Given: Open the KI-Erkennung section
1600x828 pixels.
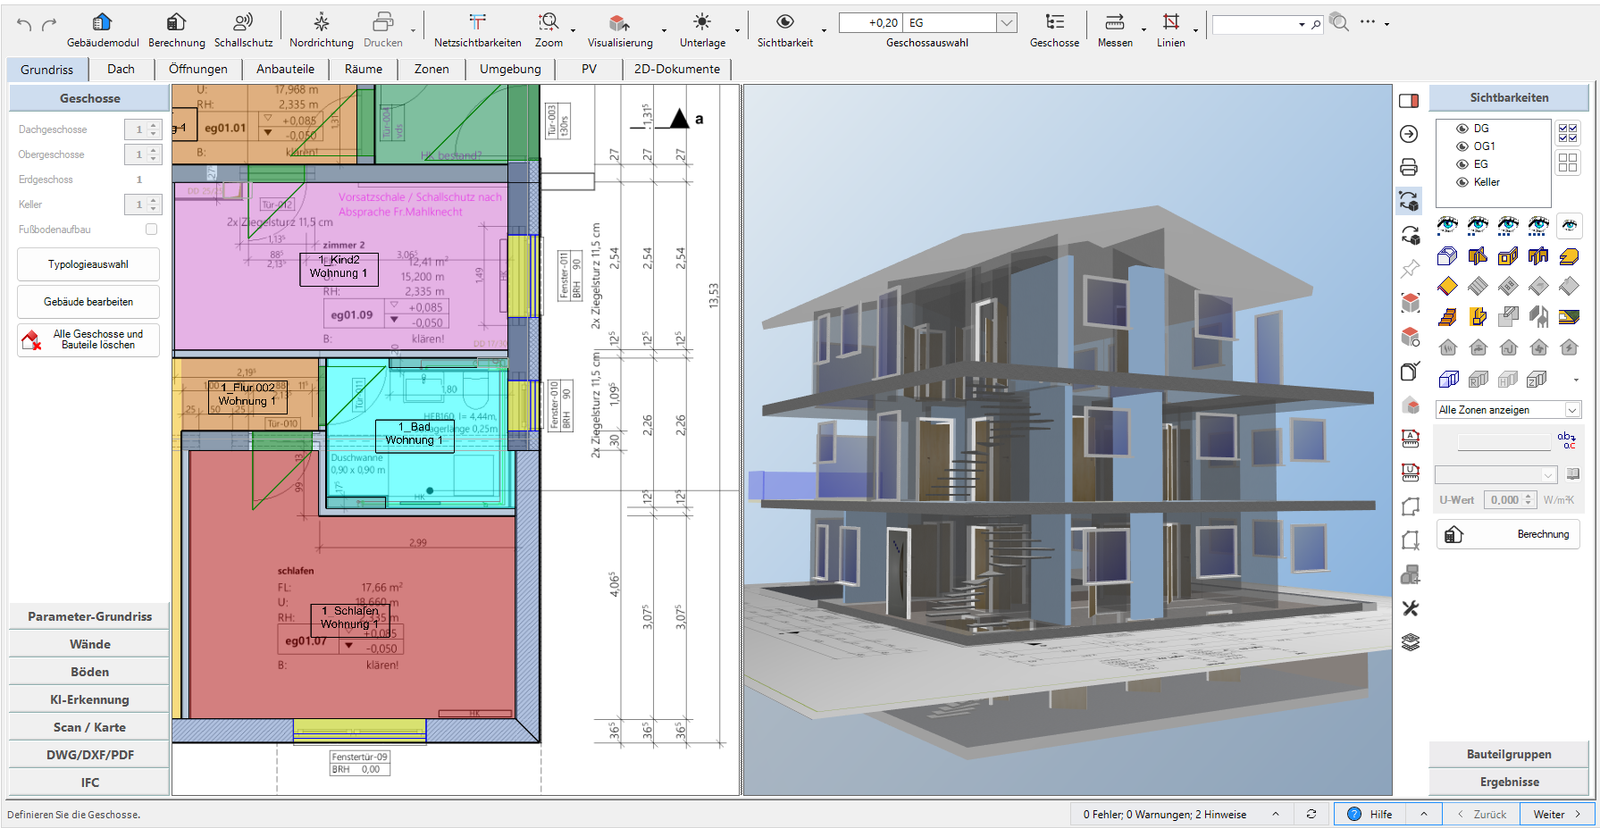Looking at the screenshot, I should click(90, 700).
